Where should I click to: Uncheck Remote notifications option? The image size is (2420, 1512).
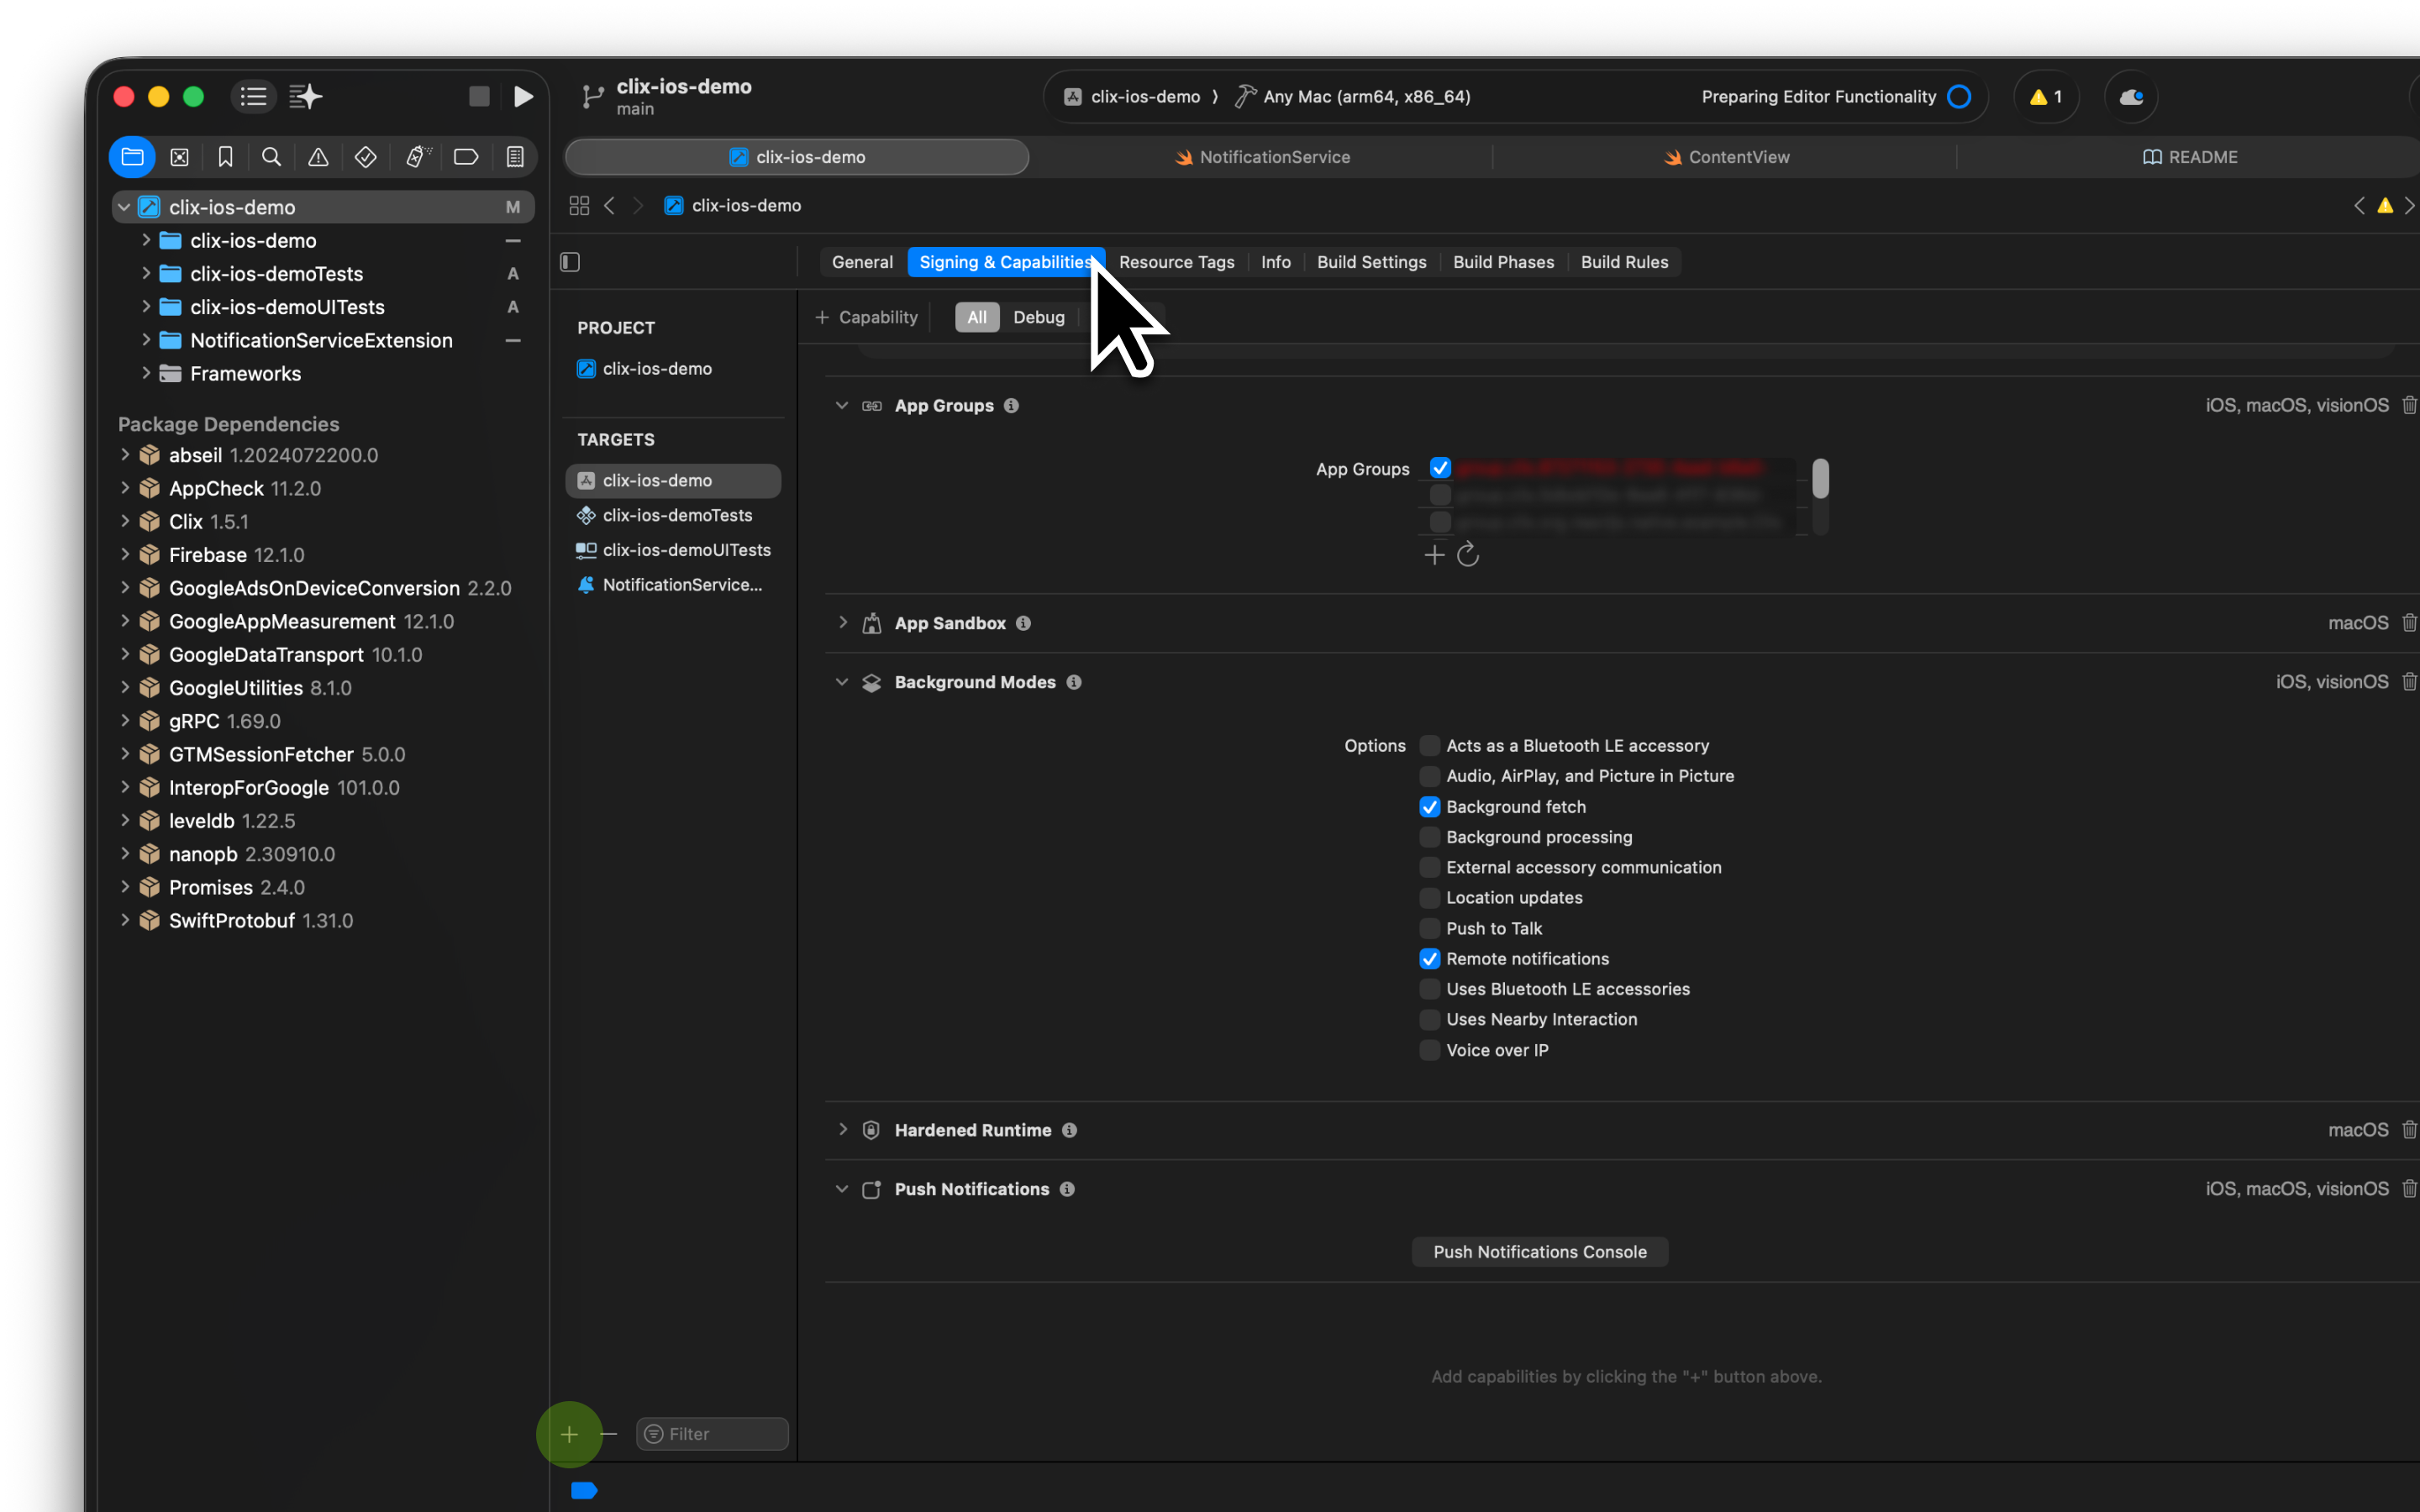click(x=1430, y=959)
